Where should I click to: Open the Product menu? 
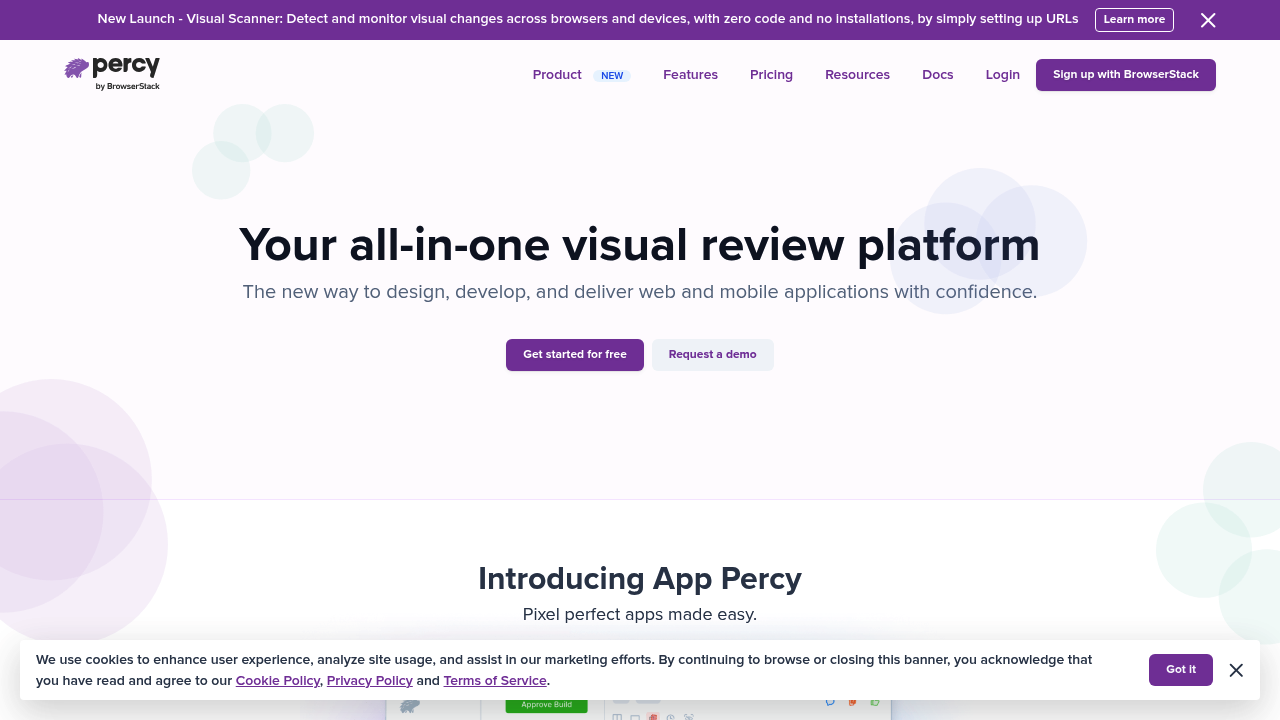557,75
